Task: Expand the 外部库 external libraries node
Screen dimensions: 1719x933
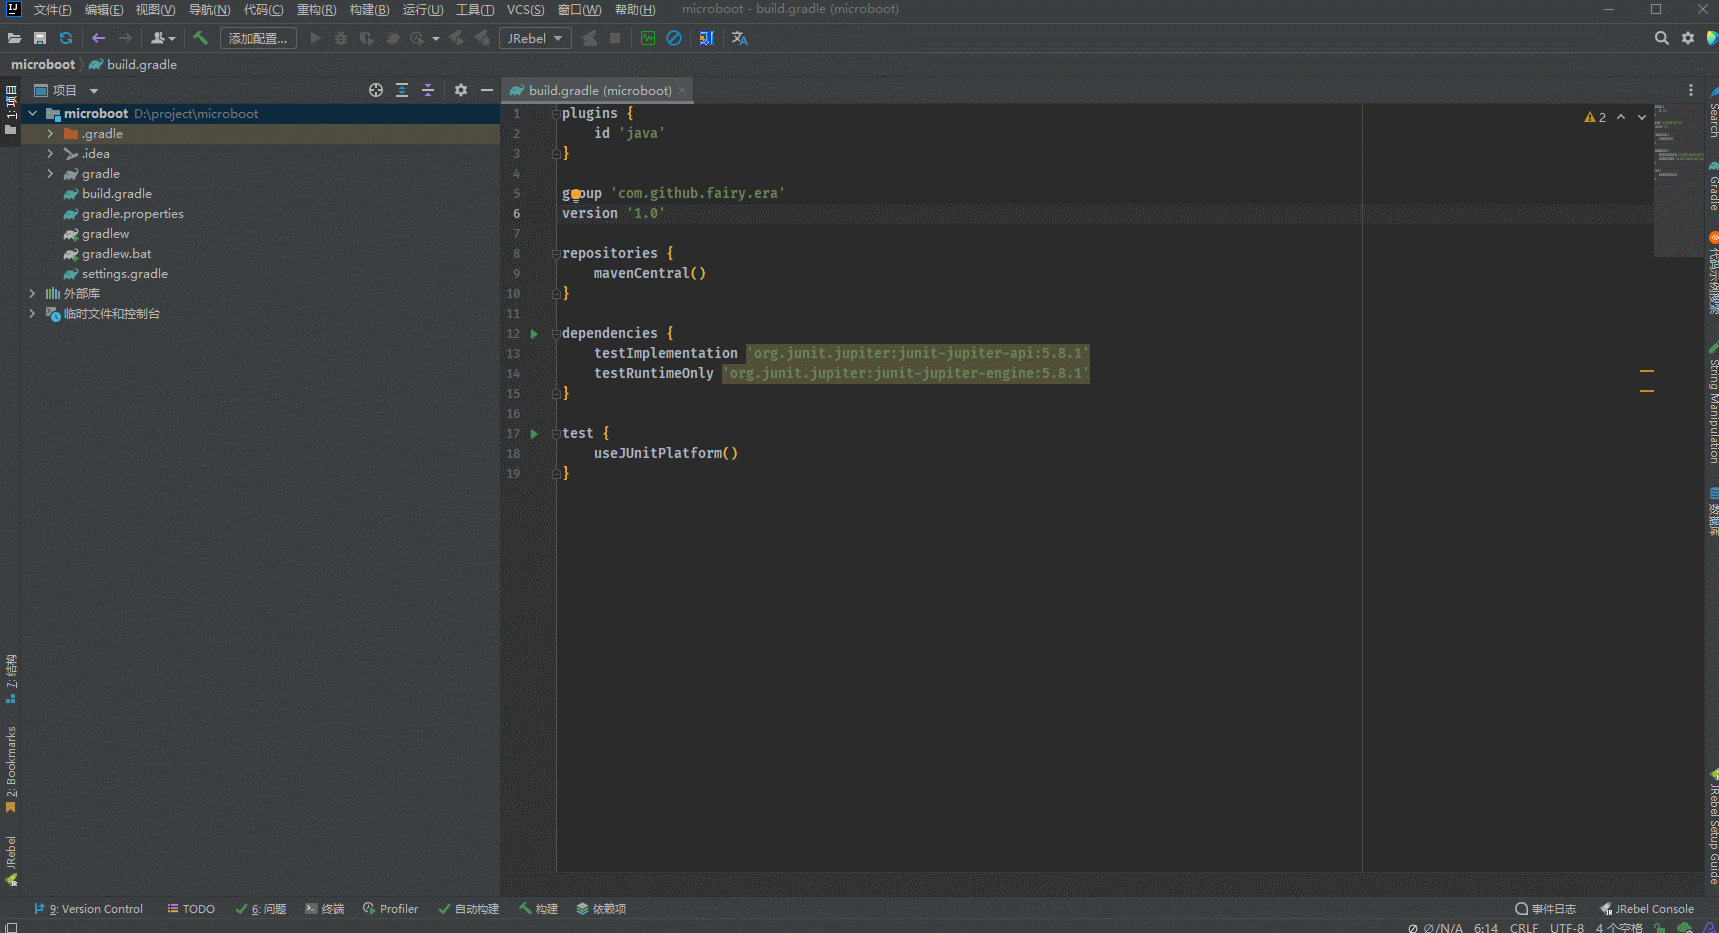Action: tap(33, 294)
